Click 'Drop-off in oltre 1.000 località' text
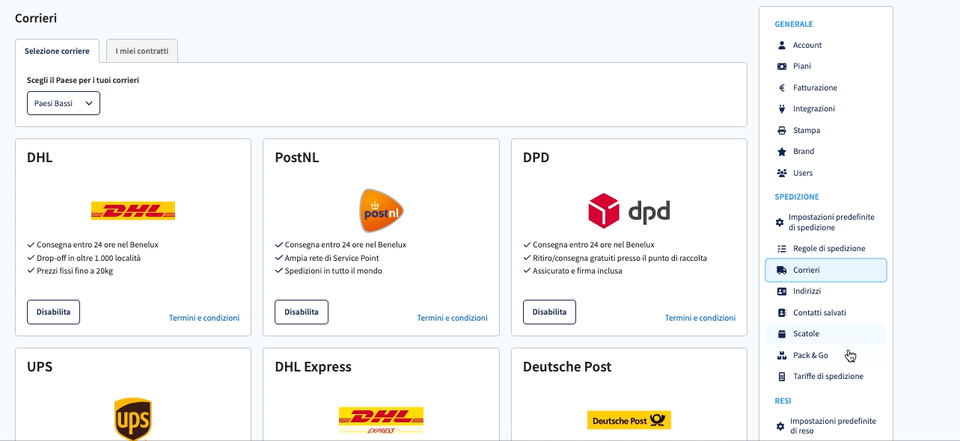This screenshot has width=960, height=441. point(89,258)
